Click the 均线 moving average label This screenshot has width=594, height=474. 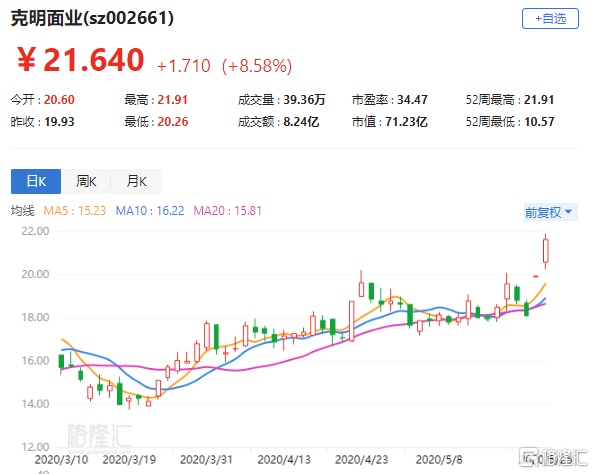coord(22,211)
